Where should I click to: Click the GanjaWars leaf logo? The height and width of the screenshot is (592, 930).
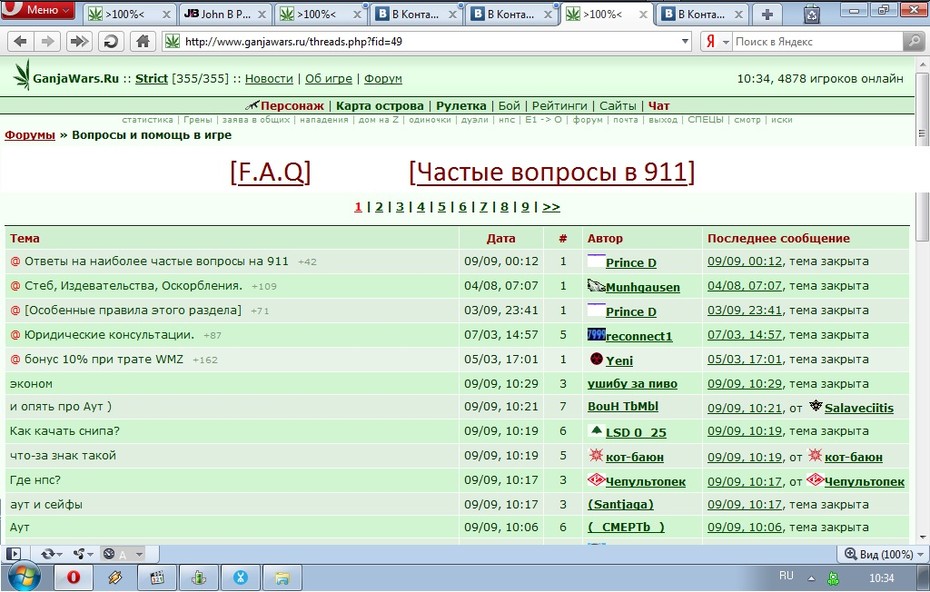(x=21, y=75)
